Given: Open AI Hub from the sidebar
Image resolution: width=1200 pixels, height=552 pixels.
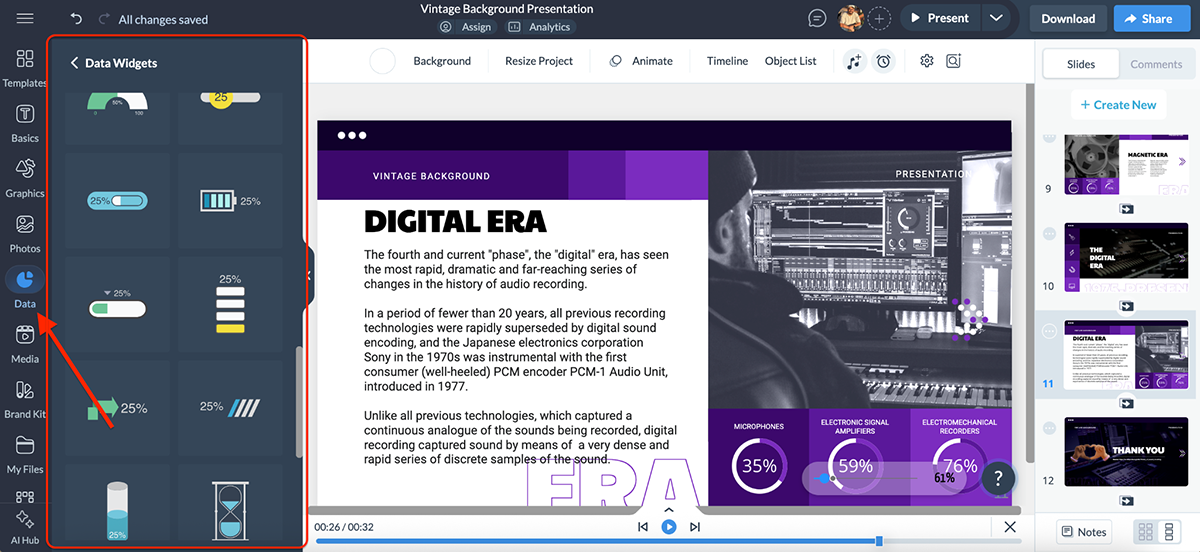Looking at the screenshot, I should [x=25, y=527].
